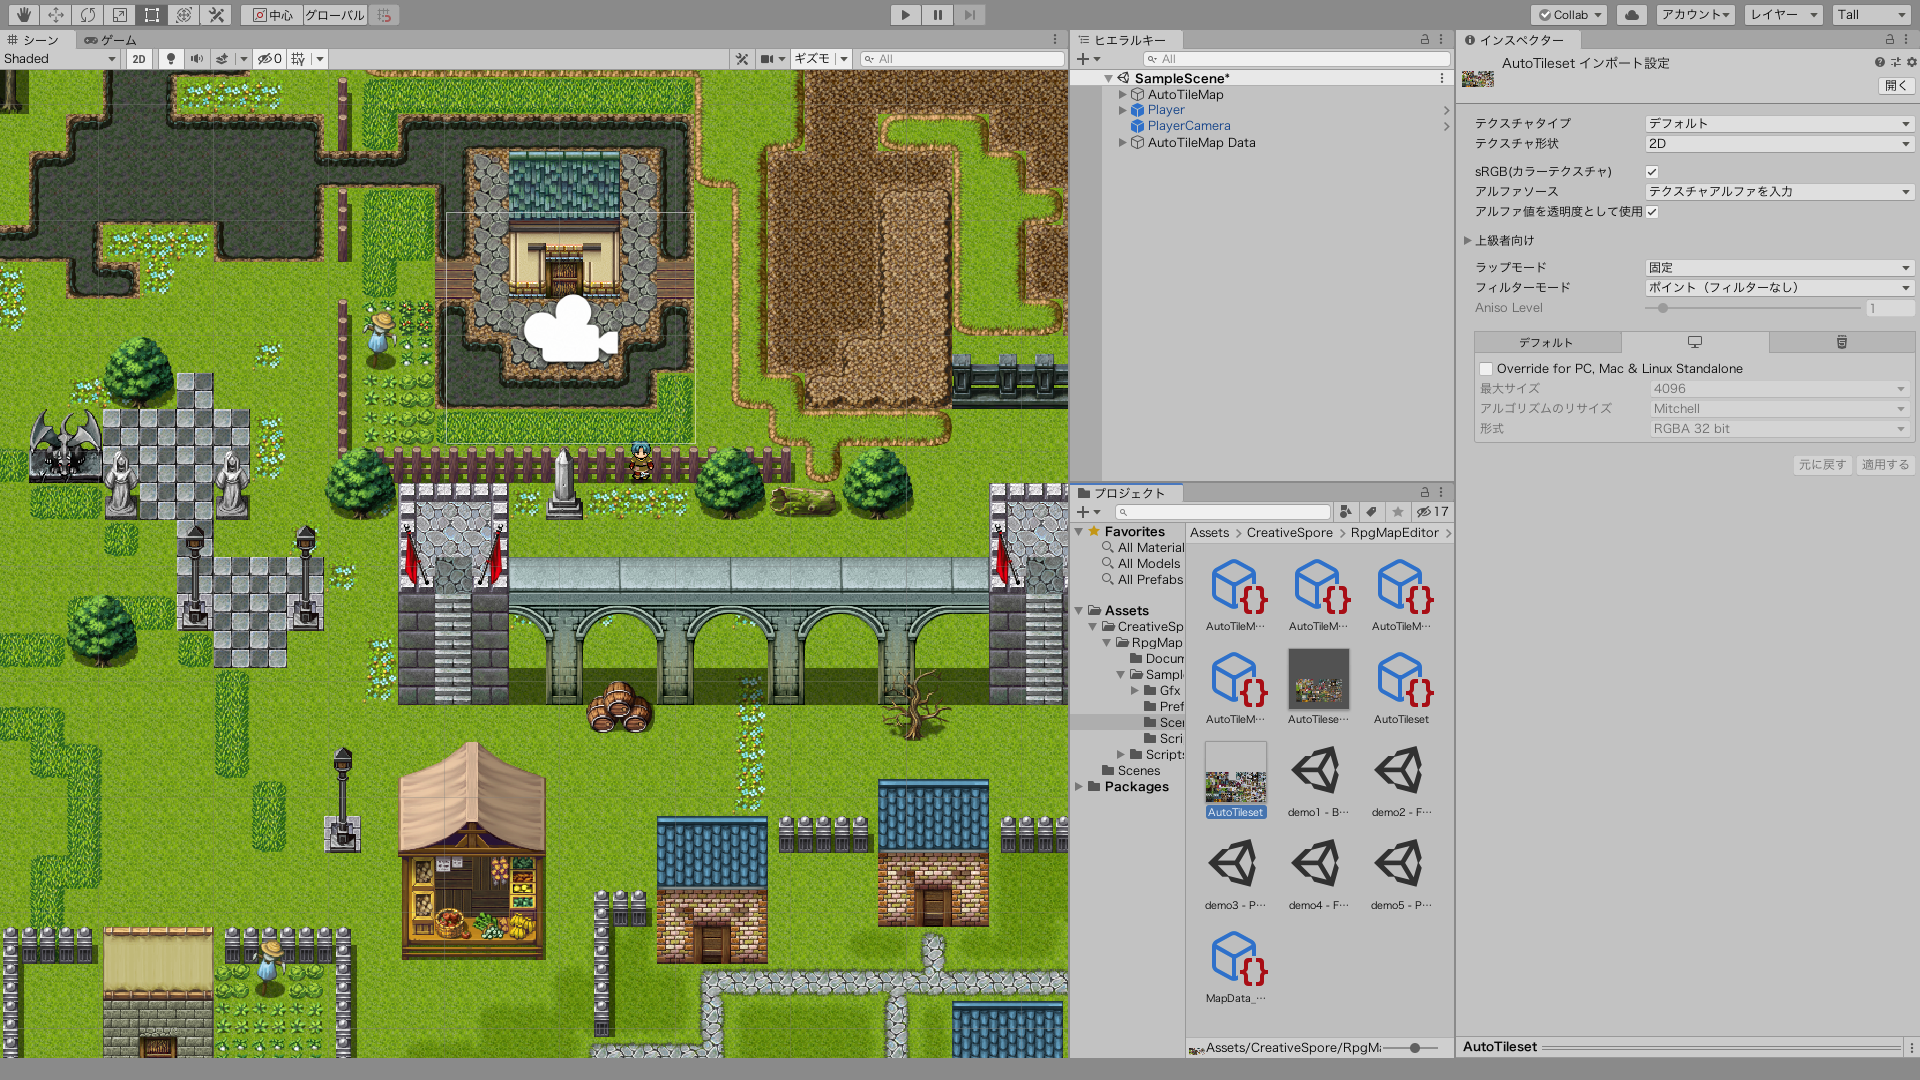Click the grid snapping icon in toolbar
Viewport: 1920px width, 1080px height.
click(384, 15)
